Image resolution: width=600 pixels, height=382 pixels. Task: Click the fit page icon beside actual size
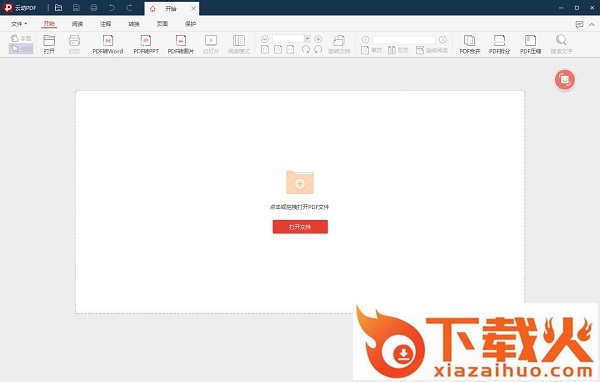[278, 49]
